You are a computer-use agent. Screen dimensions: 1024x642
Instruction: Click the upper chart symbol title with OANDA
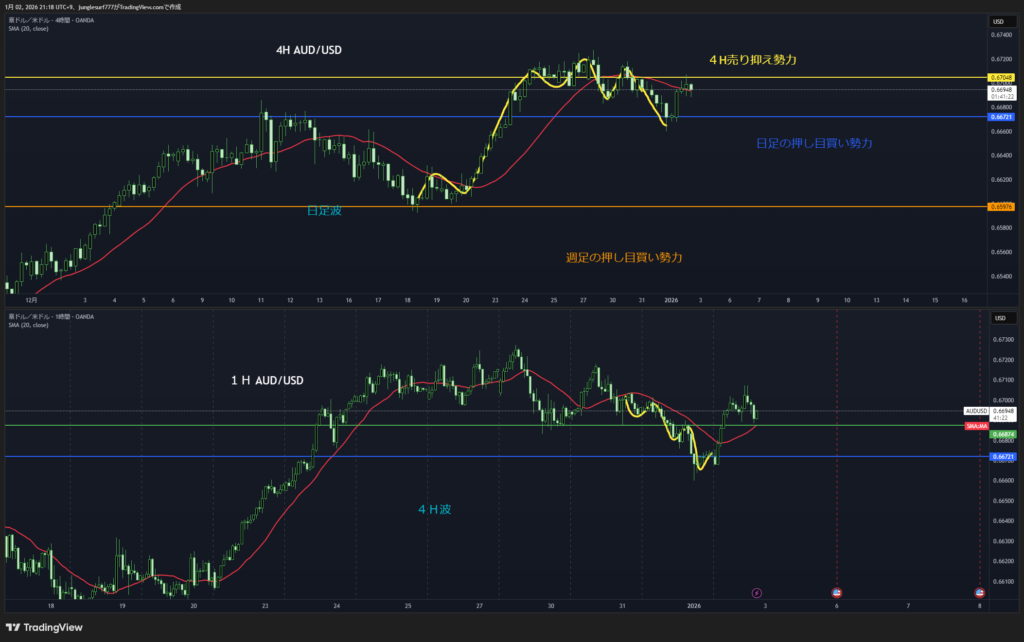(50, 20)
